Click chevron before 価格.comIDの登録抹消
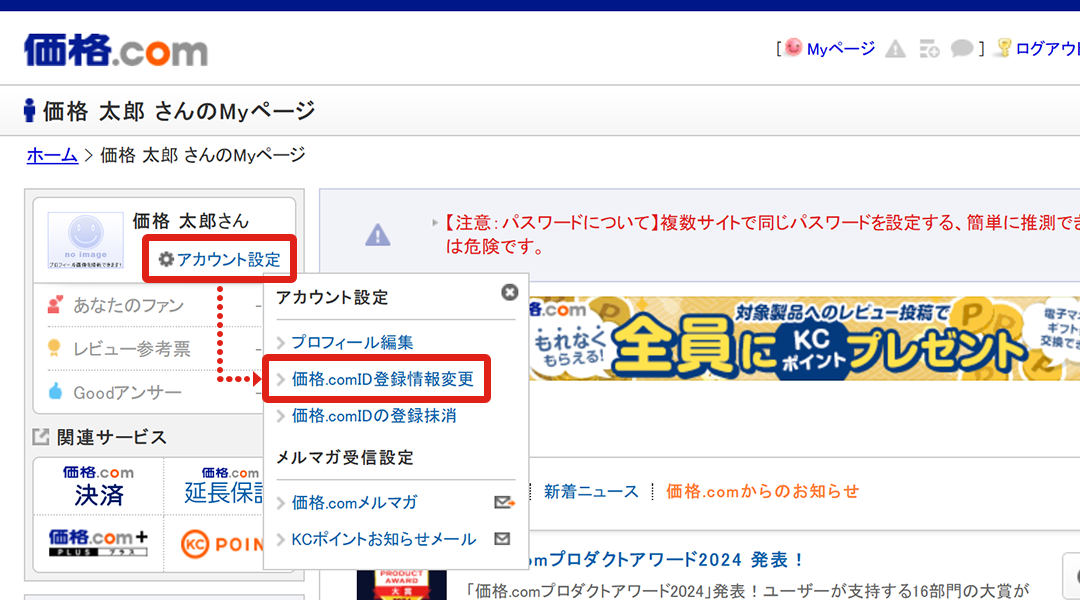 pyautogui.click(x=281, y=415)
